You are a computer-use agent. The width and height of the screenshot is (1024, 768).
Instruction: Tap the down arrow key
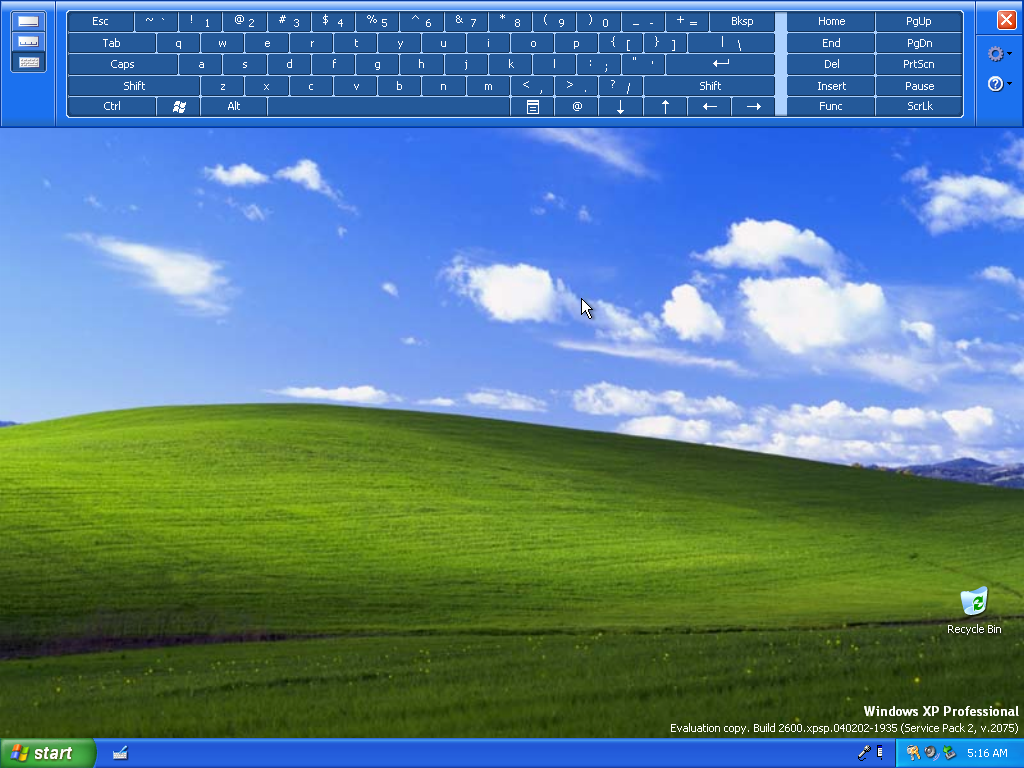[620, 106]
